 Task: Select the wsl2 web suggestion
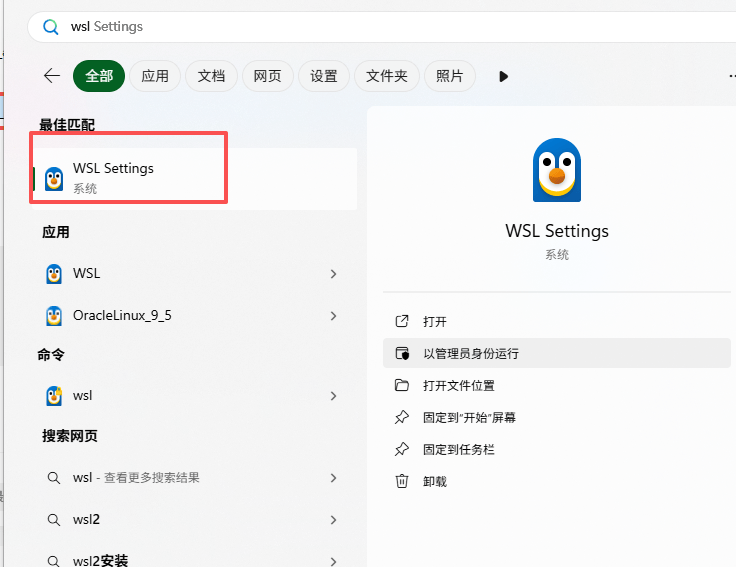pyautogui.click(x=195, y=520)
